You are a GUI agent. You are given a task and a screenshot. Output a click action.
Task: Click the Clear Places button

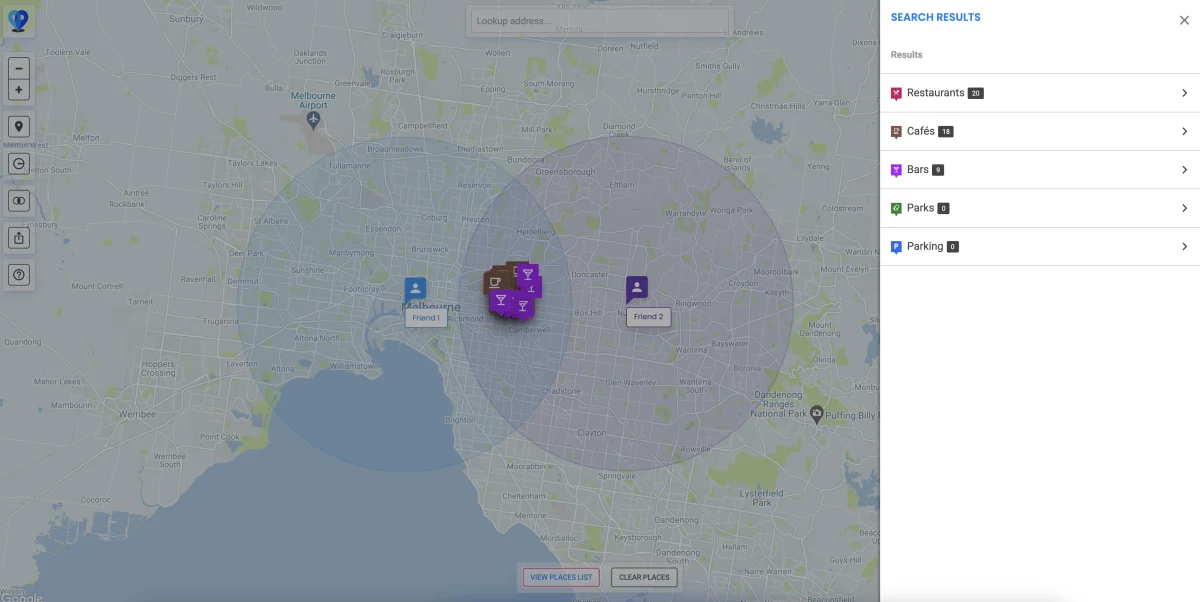(644, 577)
